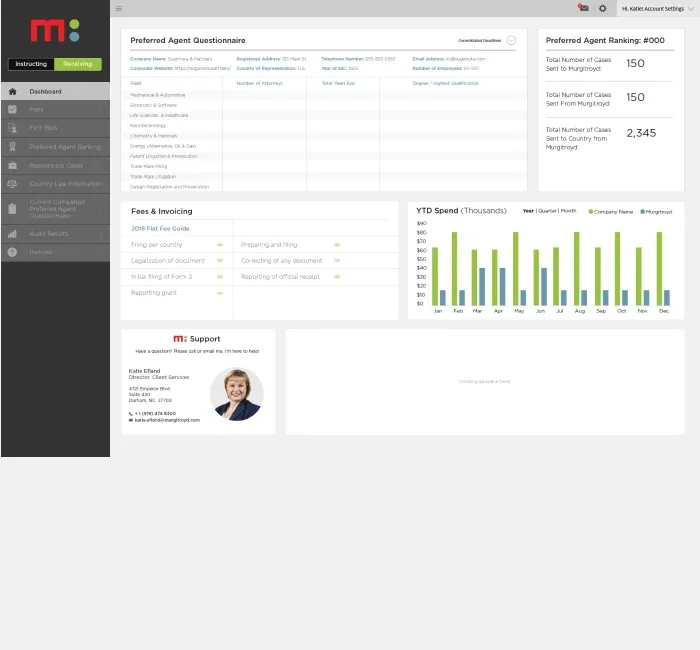Screen dimensions: 700x650
Task: Click the Audit Results bar chart icon
Action: coord(12,234)
